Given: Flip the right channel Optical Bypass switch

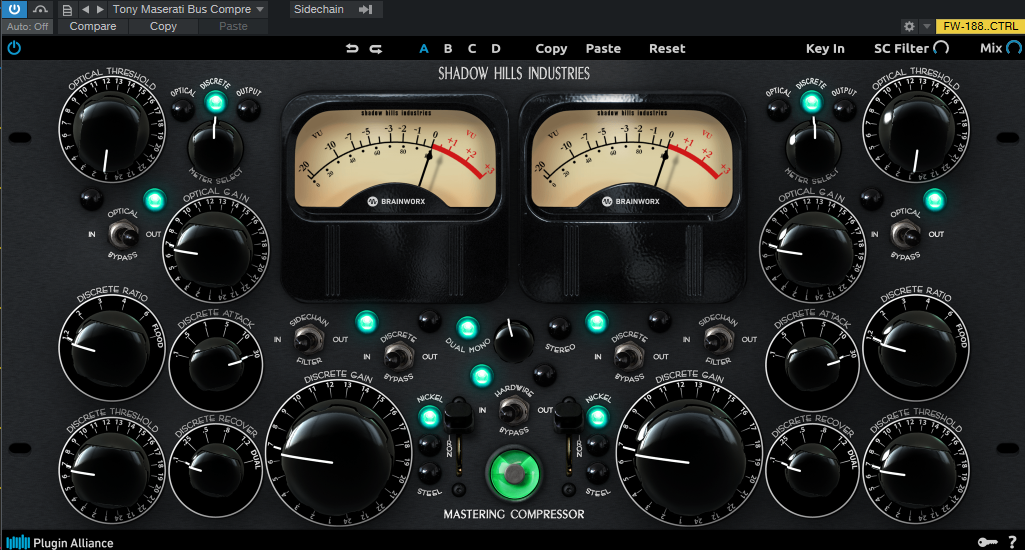Looking at the screenshot, I should 905,233.
